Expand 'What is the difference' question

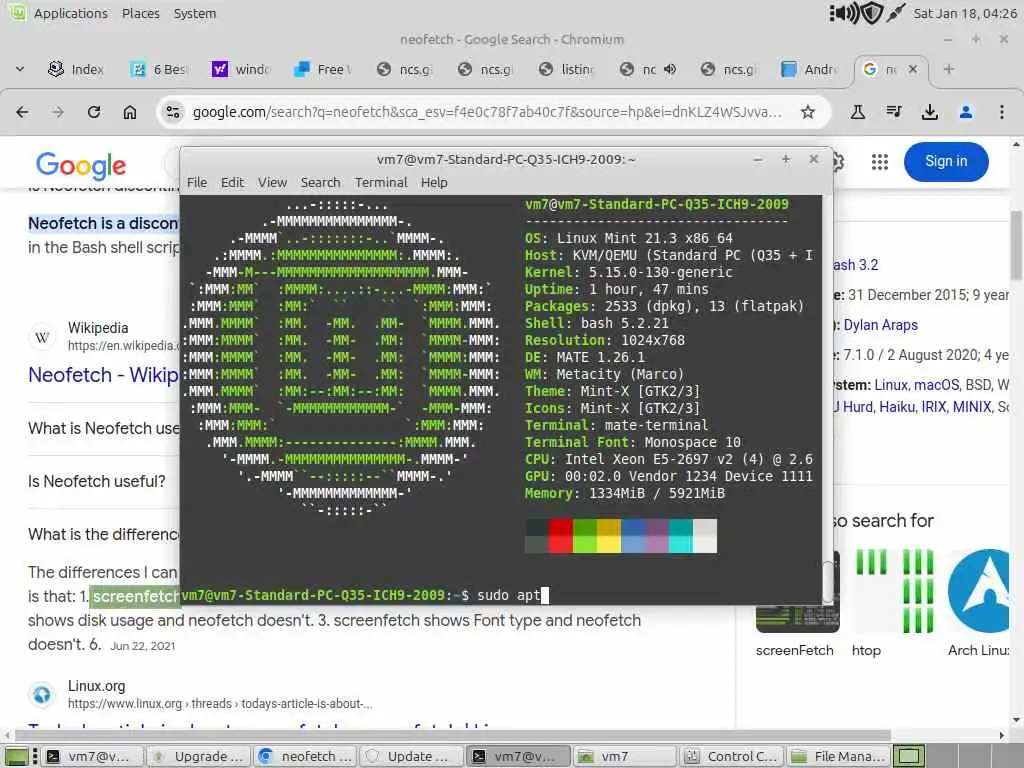103,534
